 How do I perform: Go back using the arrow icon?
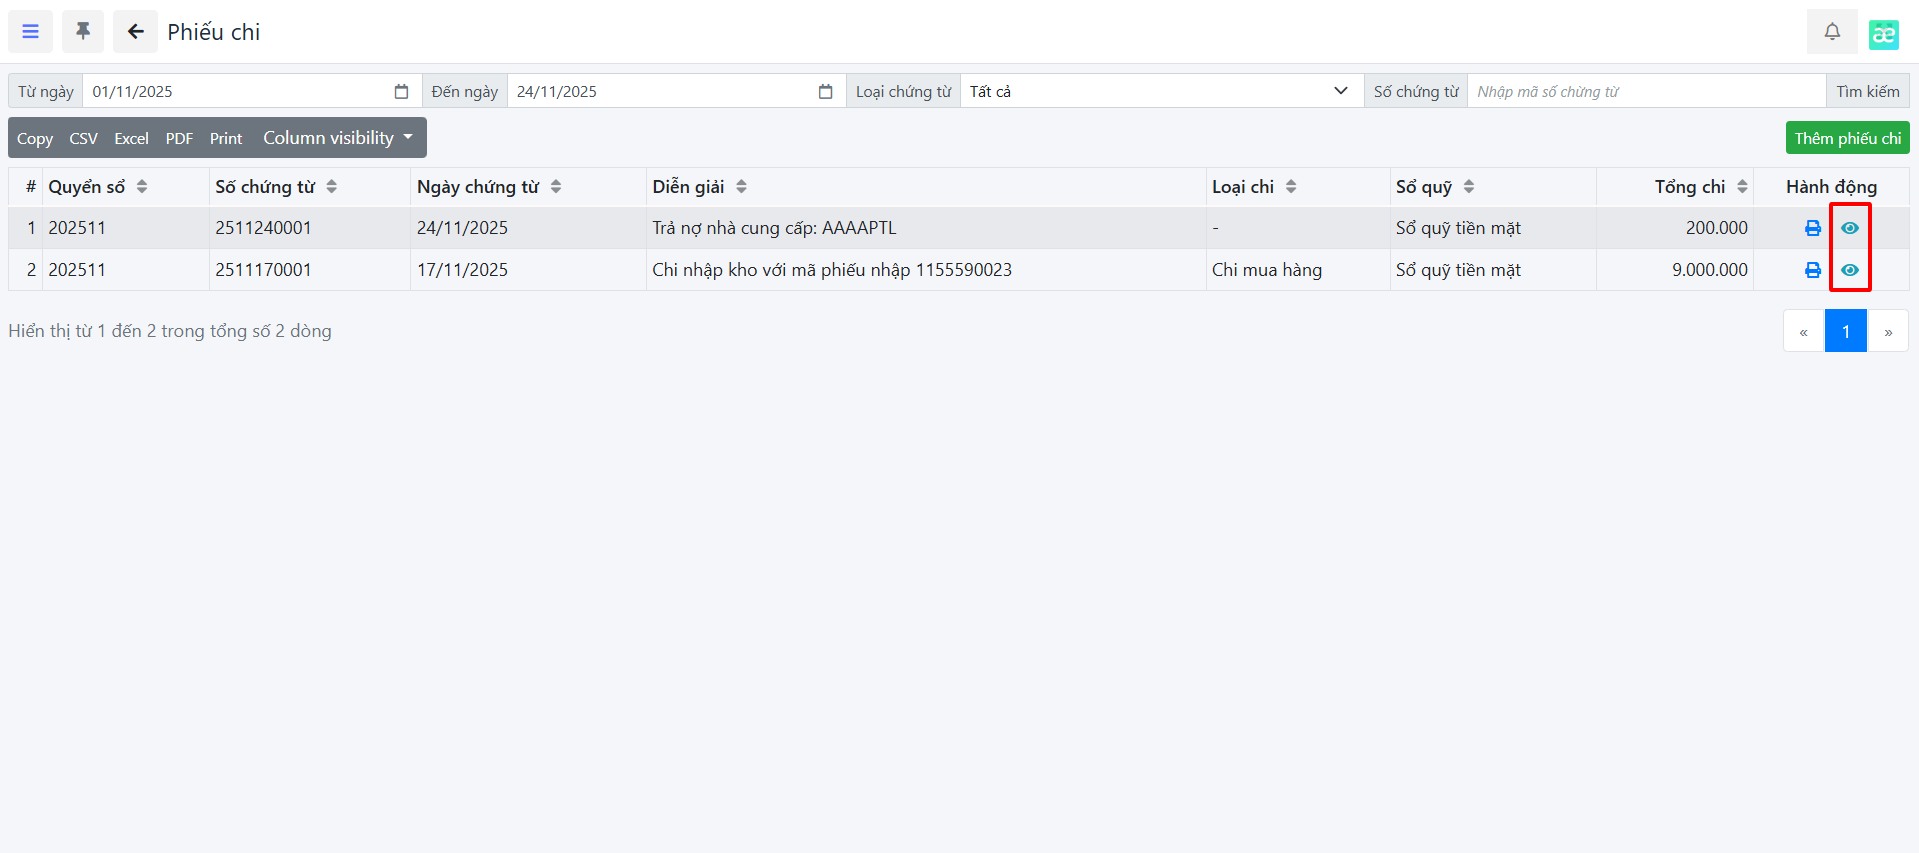coord(135,32)
